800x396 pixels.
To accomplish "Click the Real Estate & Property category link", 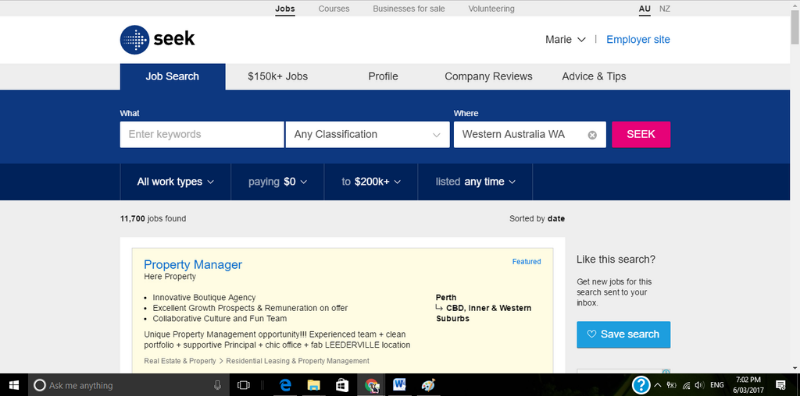I will click(x=180, y=361).
